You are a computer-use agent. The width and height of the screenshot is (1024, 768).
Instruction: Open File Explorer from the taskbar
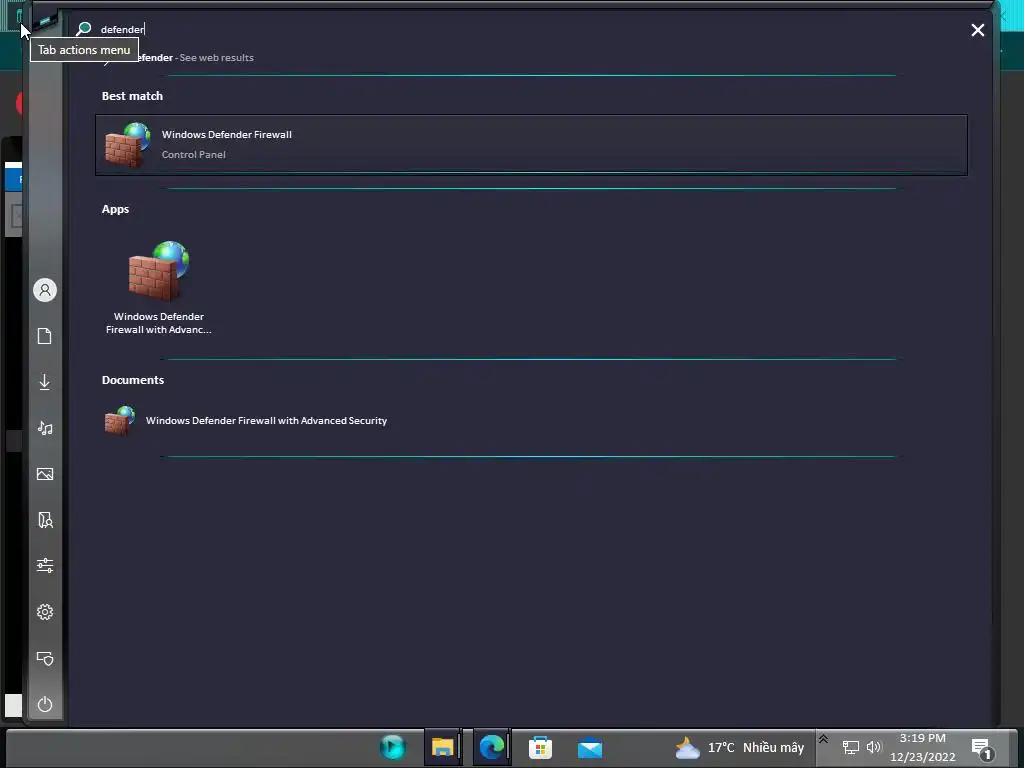[442, 747]
